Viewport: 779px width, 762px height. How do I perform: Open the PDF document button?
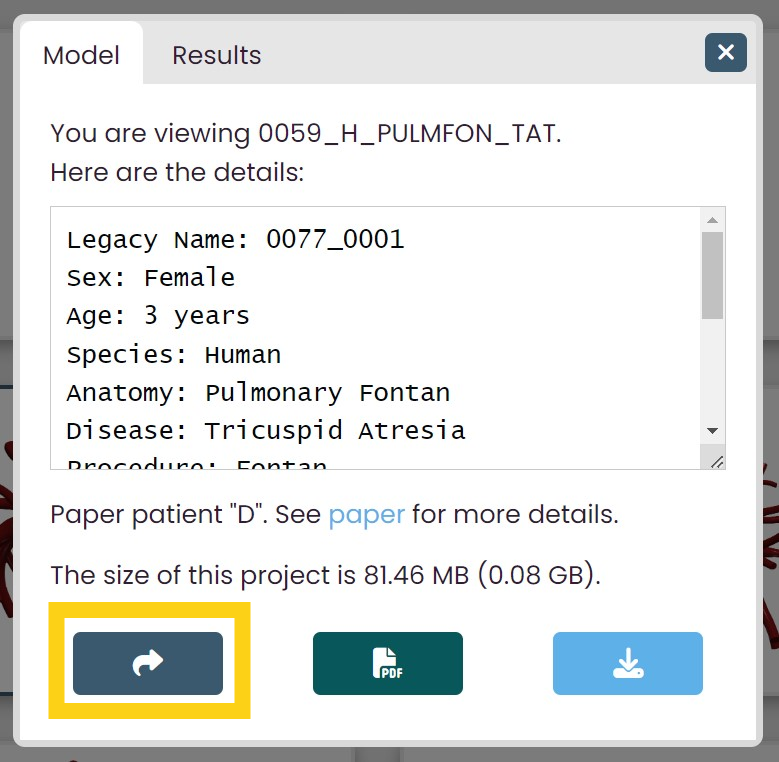click(387, 663)
